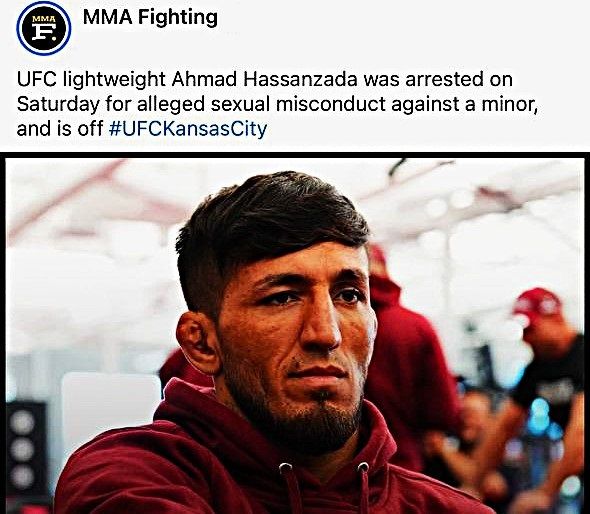Open the #UFCKansasCity hashtag

click(188, 129)
